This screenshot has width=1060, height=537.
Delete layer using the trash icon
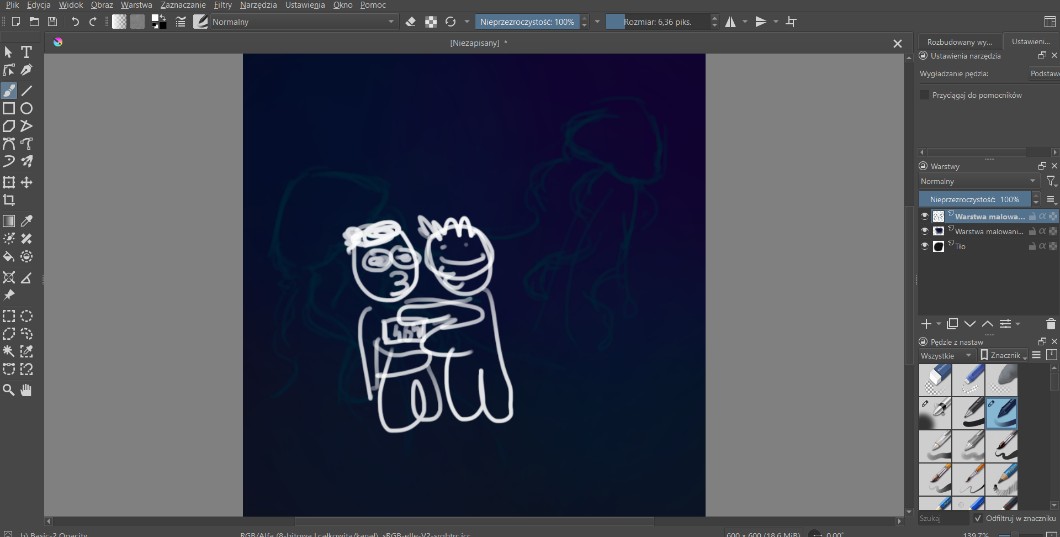(x=1050, y=324)
